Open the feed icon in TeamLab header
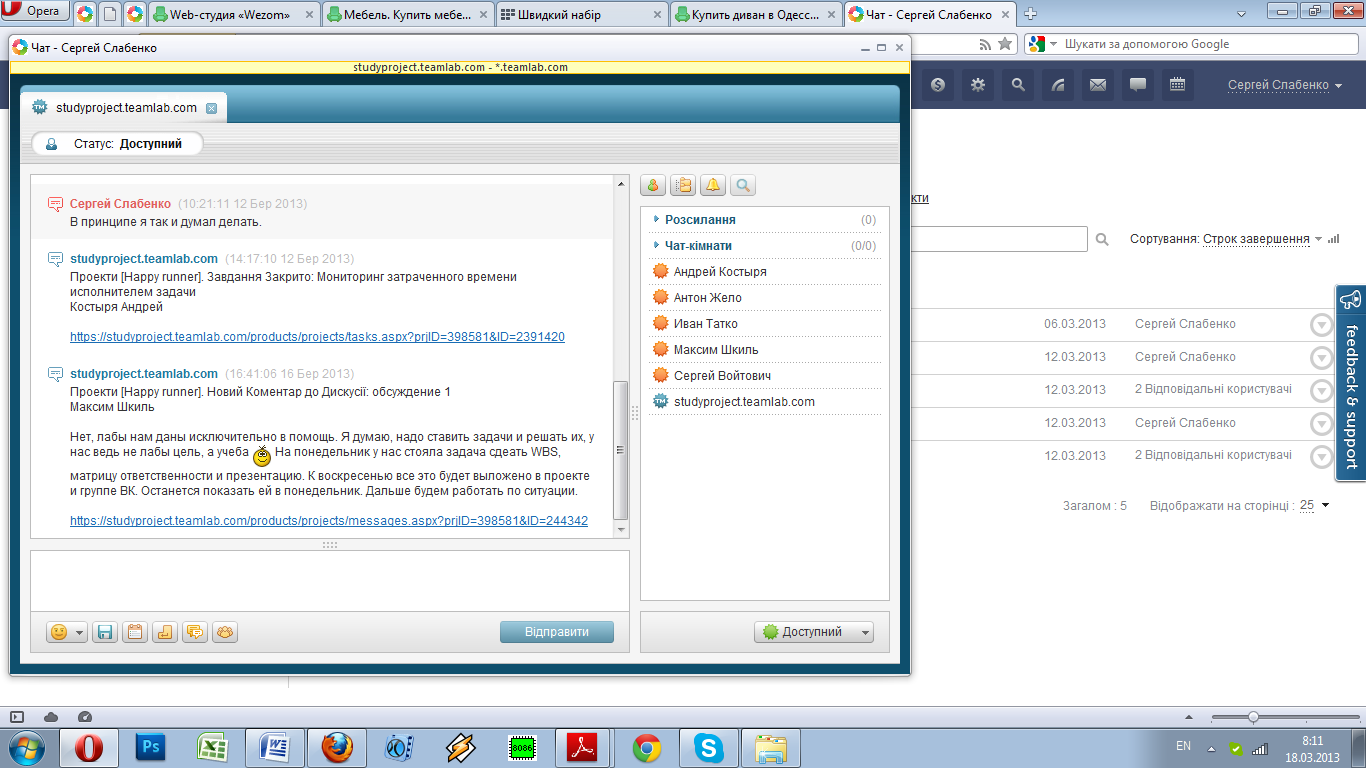1366x768 pixels. pos(1058,85)
